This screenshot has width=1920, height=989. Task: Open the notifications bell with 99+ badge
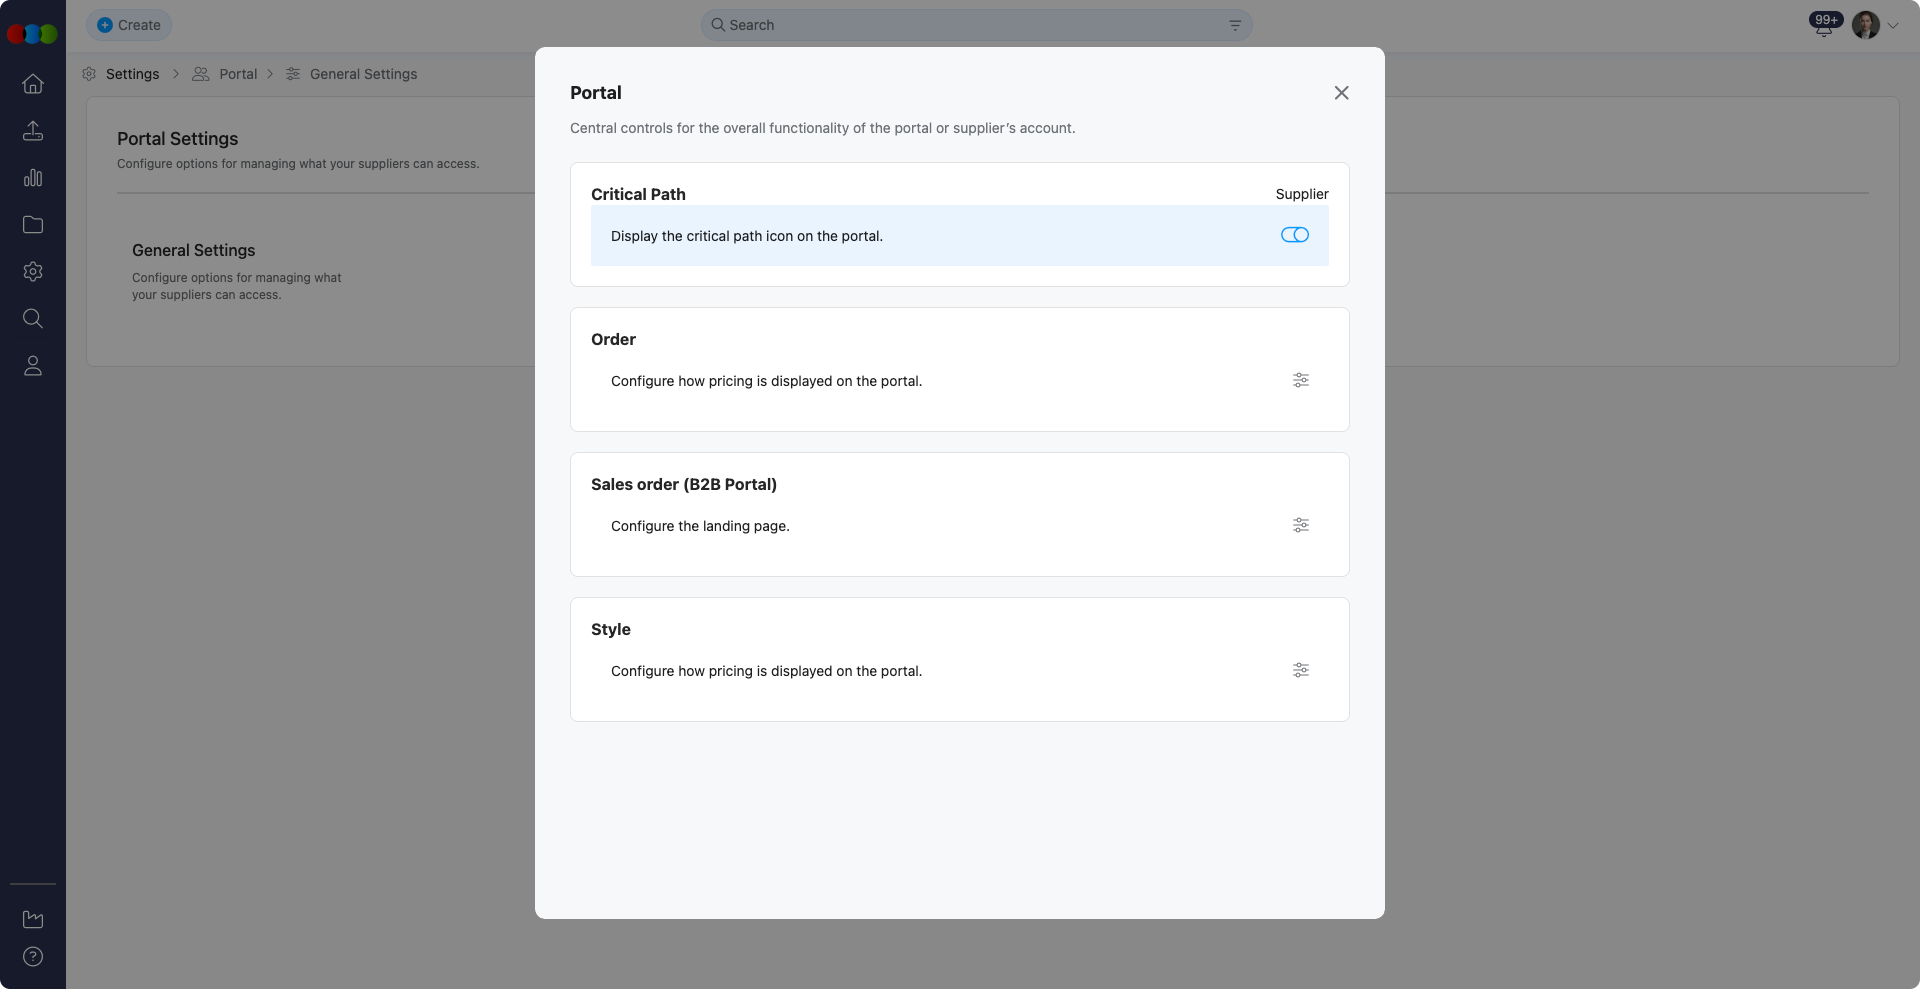[x=1823, y=27]
